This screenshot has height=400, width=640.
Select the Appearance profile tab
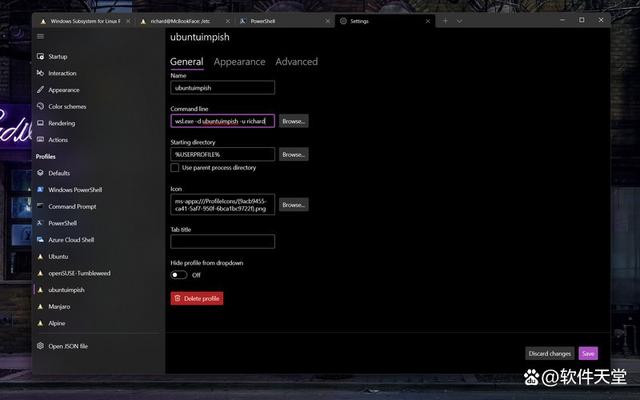tap(239, 62)
